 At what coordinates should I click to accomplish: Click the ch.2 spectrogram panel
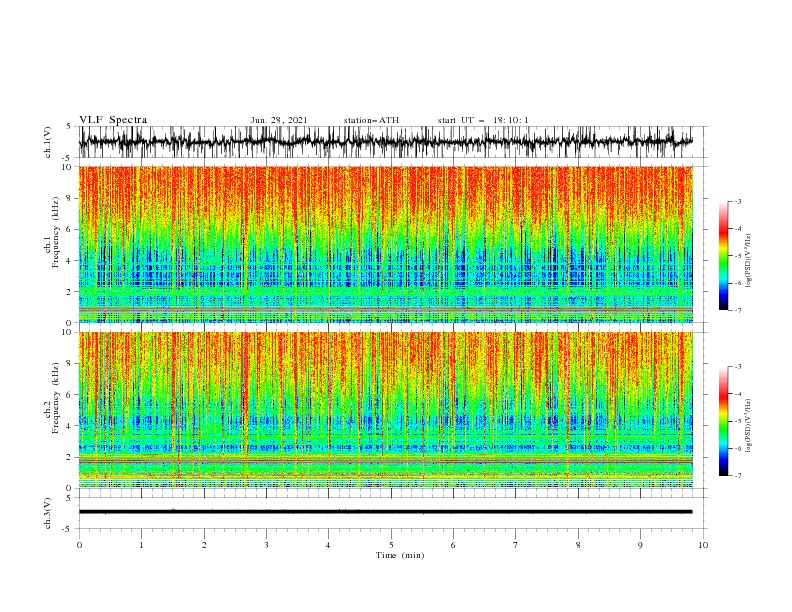[385, 410]
